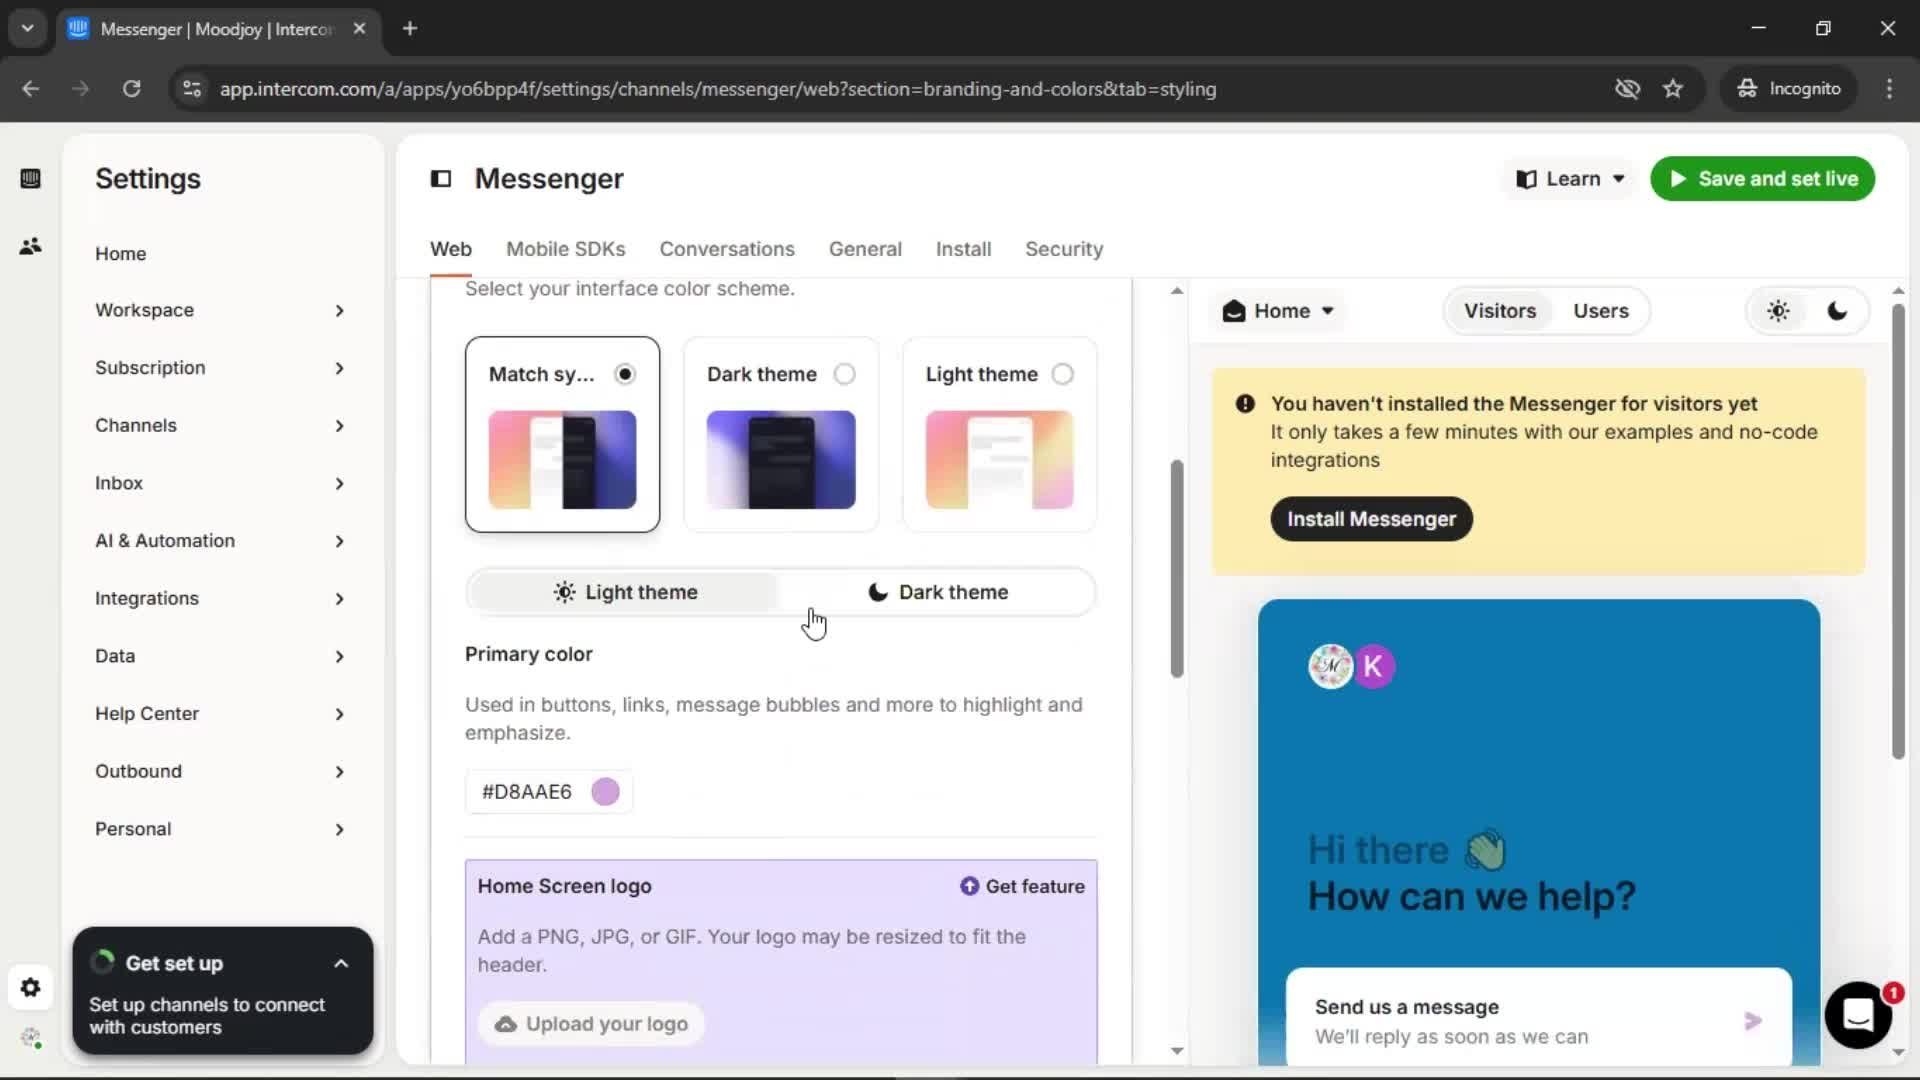Collapse the Get set up panel
The image size is (1920, 1080).
point(341,964)
